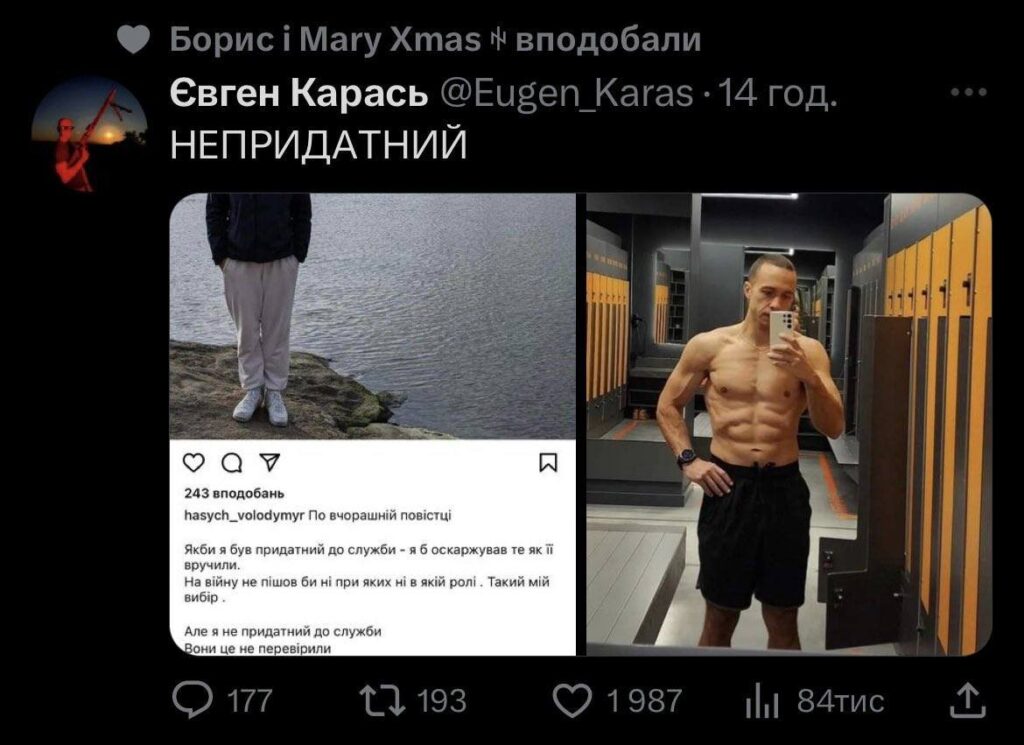
Task: Click Instagram heart icon in embedded post
Action: 194,462
